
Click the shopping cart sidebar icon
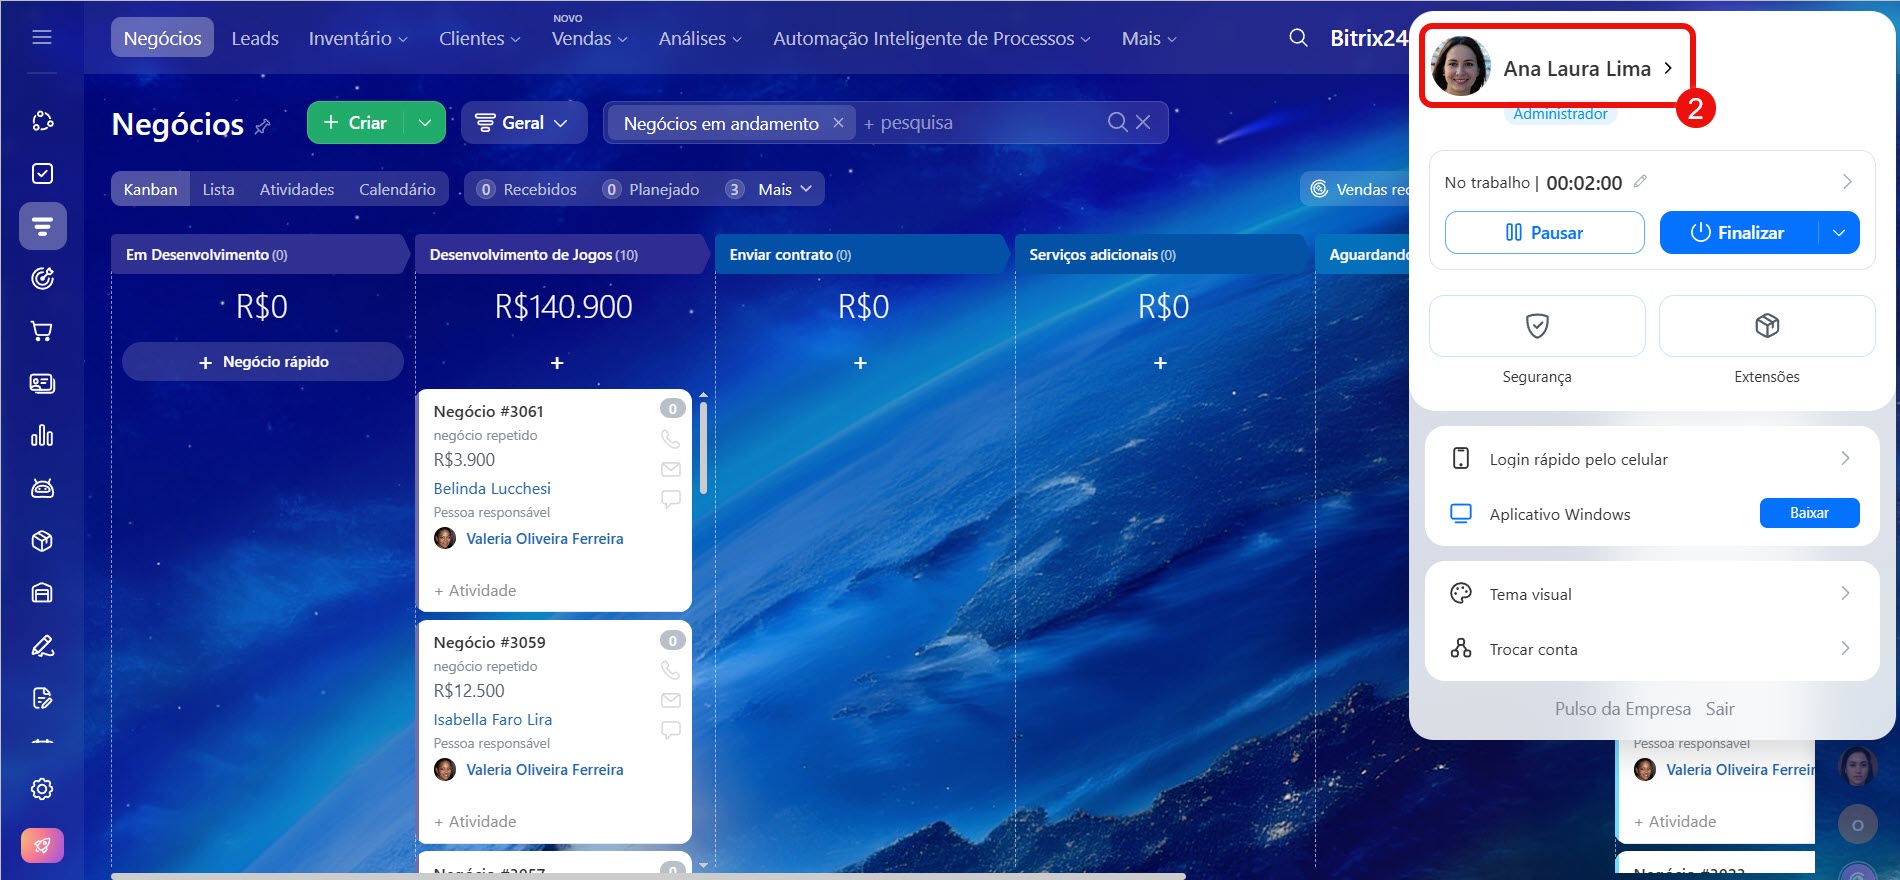[42, 331]
